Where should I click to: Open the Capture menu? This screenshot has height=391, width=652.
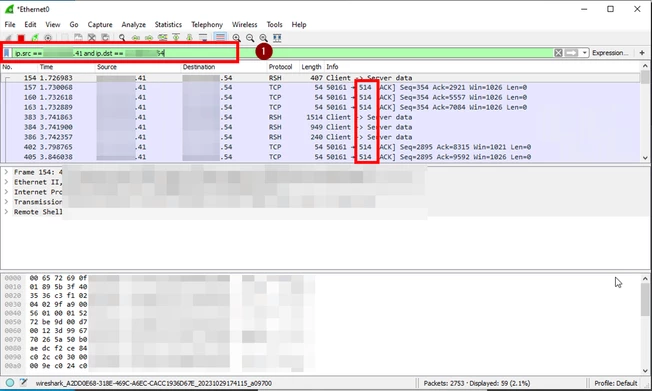(x=100, y=25)
